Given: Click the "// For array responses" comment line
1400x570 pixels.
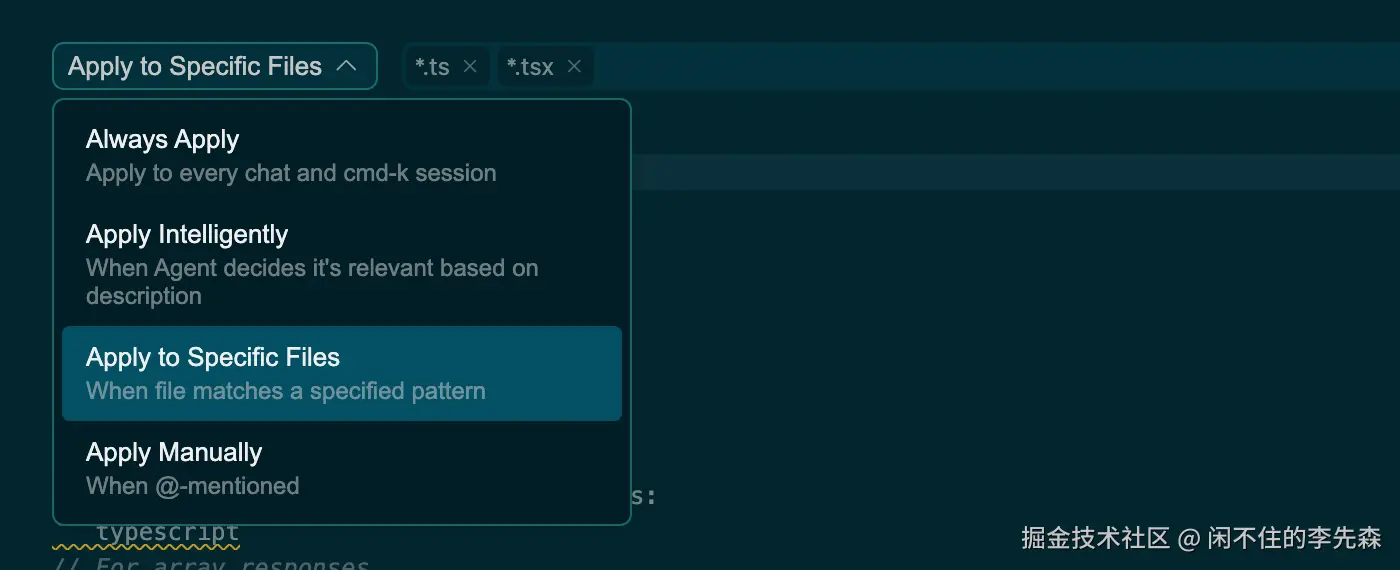Looking at the screenshot, I should click(232, 563).
